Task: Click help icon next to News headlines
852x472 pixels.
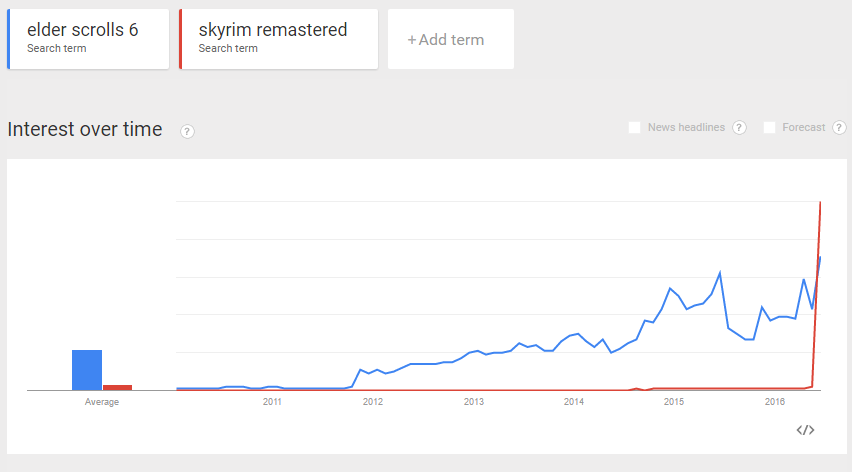Action: 739,127
